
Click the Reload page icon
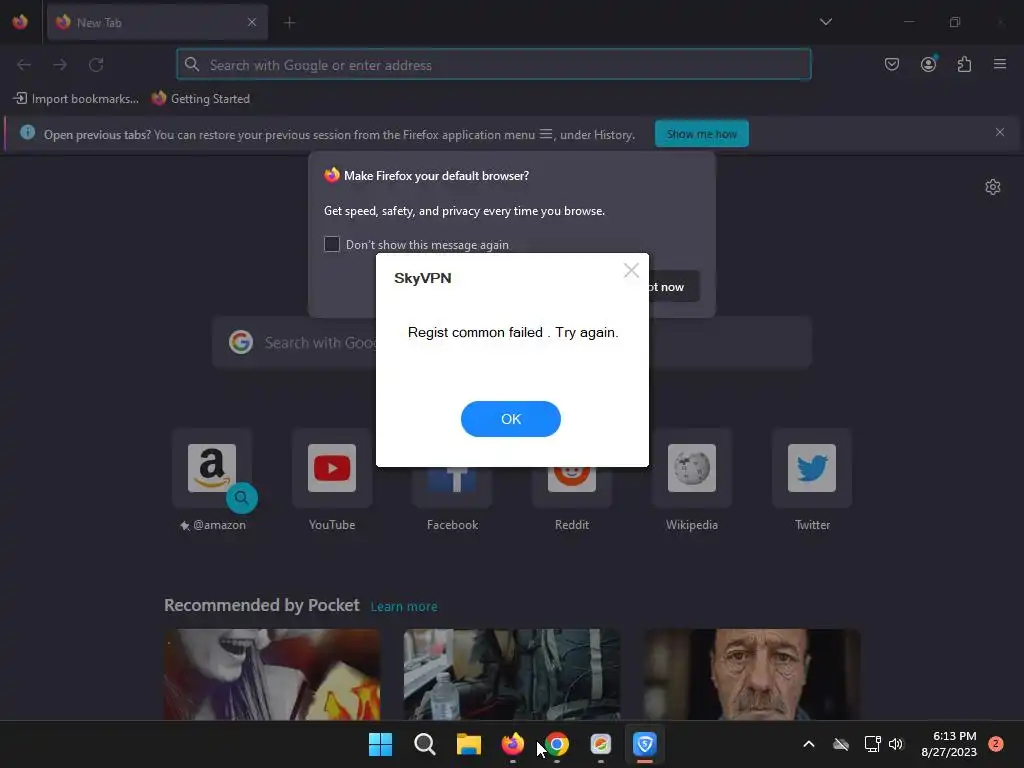click(x=96, y=65)
